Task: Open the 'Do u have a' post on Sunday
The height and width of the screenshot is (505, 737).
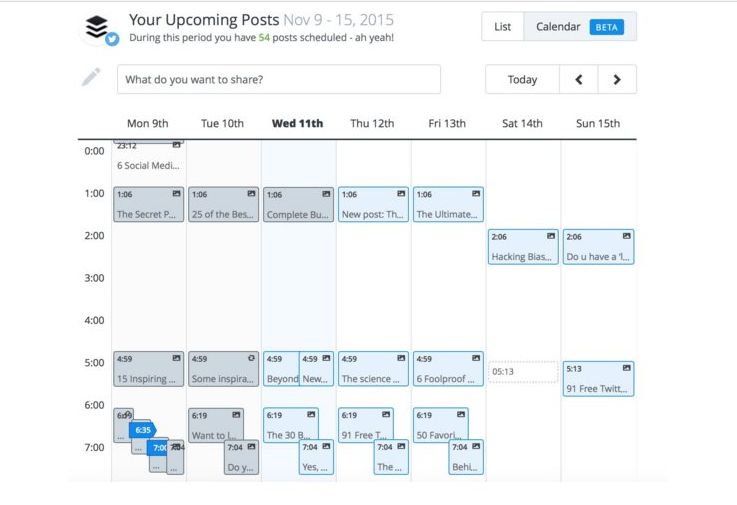Action: tap(598, 247)
